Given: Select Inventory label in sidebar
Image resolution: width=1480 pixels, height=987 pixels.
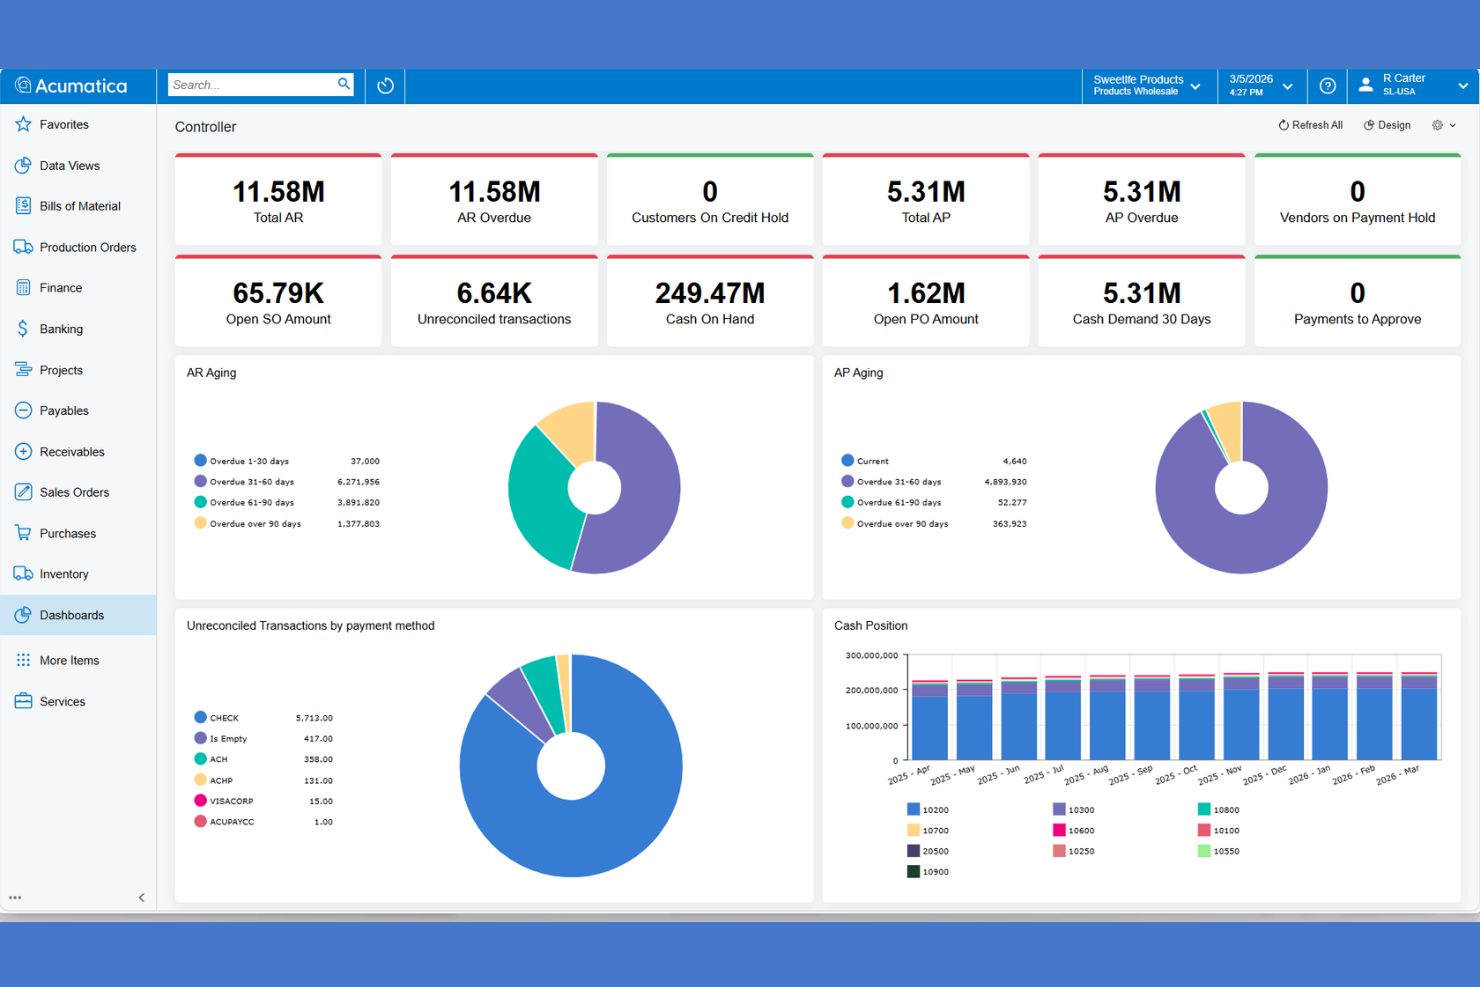Looking at the screenshot, I should (x=64, y=574).
